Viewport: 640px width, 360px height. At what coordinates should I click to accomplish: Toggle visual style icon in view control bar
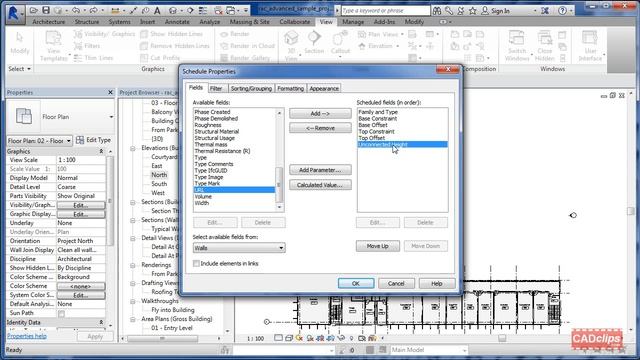289,338
